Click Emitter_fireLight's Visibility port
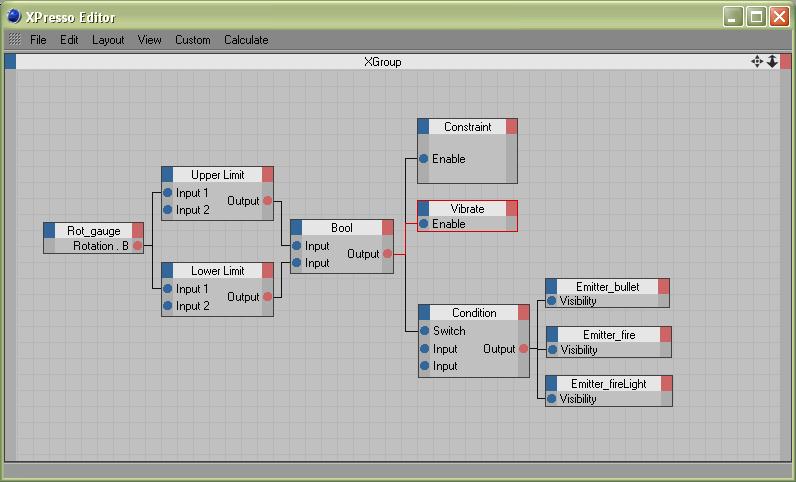796x482 pixels. point(552,399)
